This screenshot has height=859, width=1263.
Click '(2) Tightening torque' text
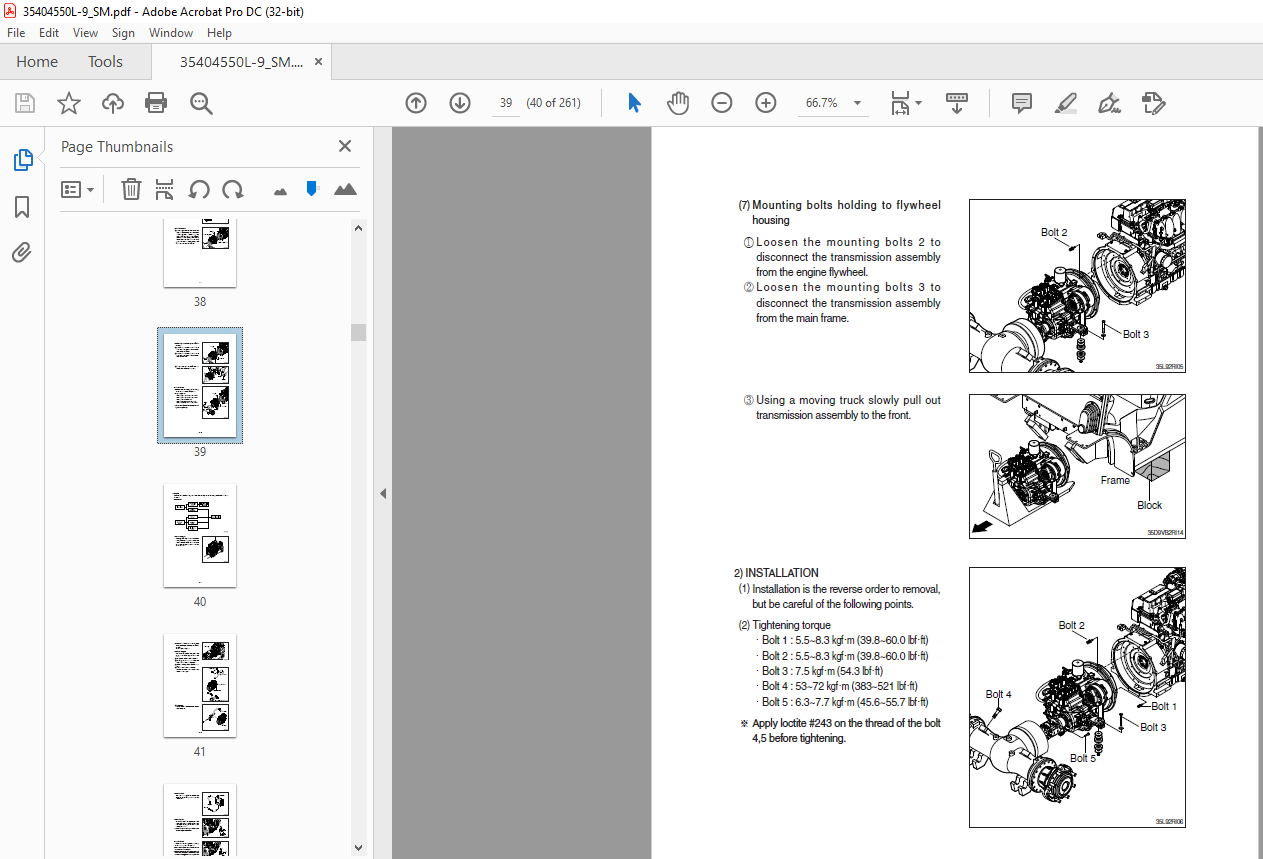tap(784, 625)
